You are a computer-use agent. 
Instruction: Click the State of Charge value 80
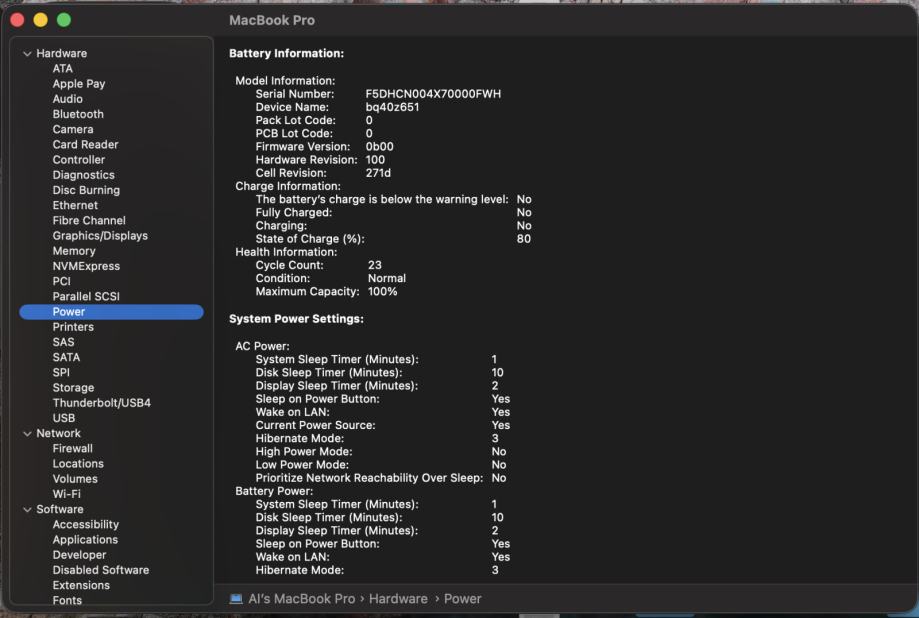[523, 239]
